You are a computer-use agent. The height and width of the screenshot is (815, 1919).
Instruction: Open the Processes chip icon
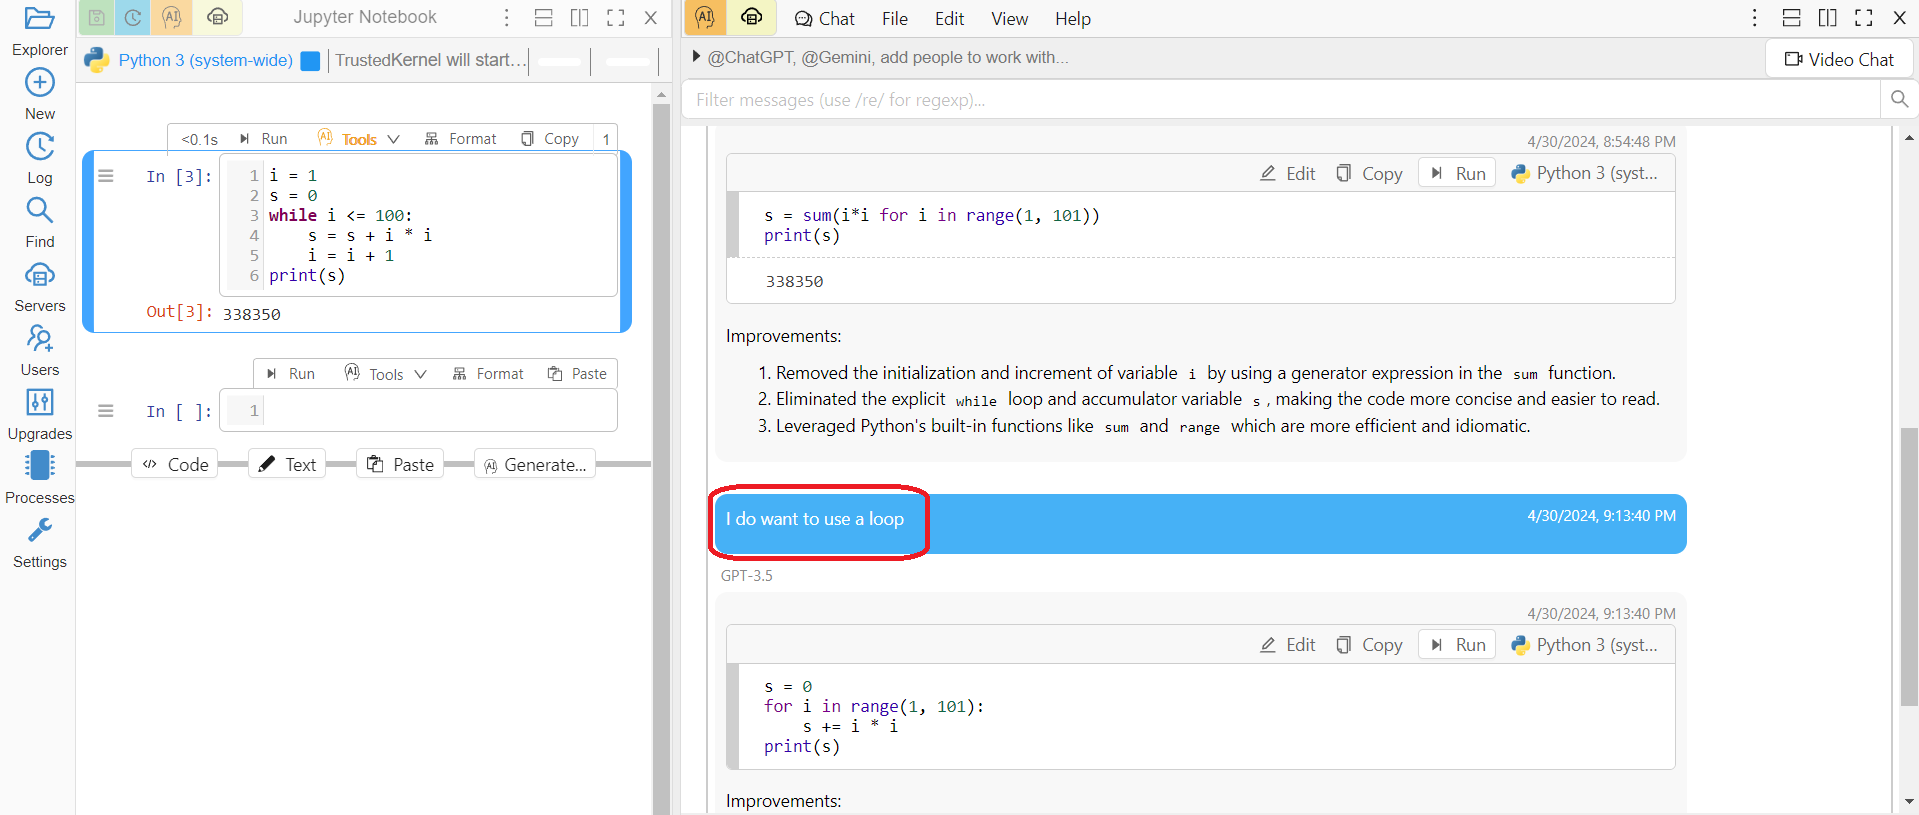39,466
